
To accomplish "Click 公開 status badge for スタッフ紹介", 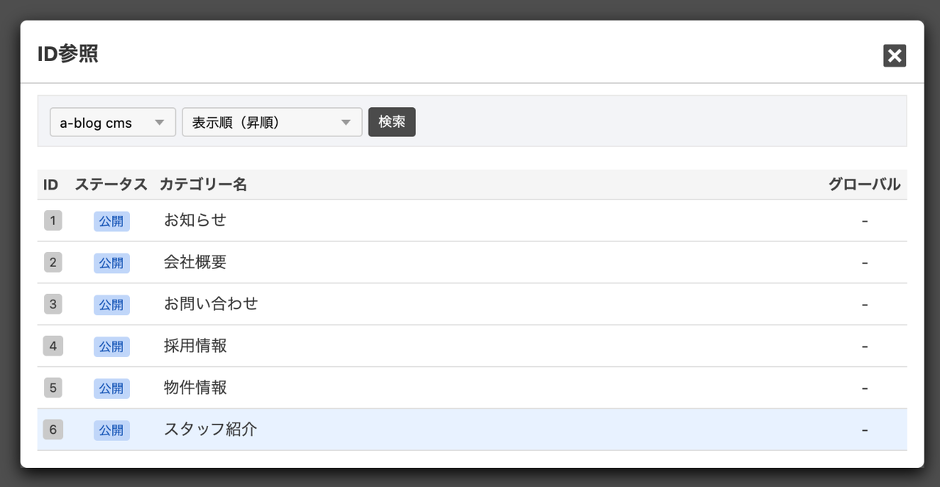I will tap(111, 431).
